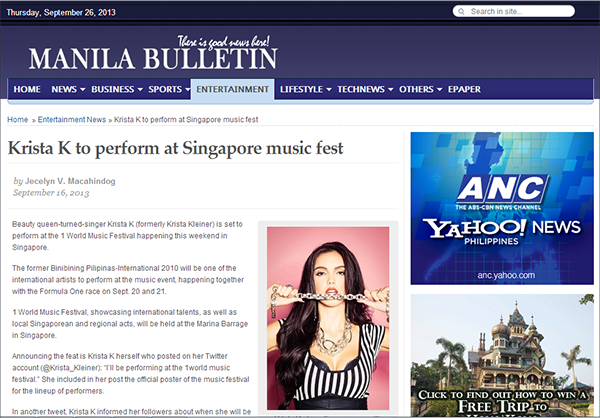600x418 pixels.
Task: Open the ANC Yahoo News Philippines ad
Action: pos(502,208)
